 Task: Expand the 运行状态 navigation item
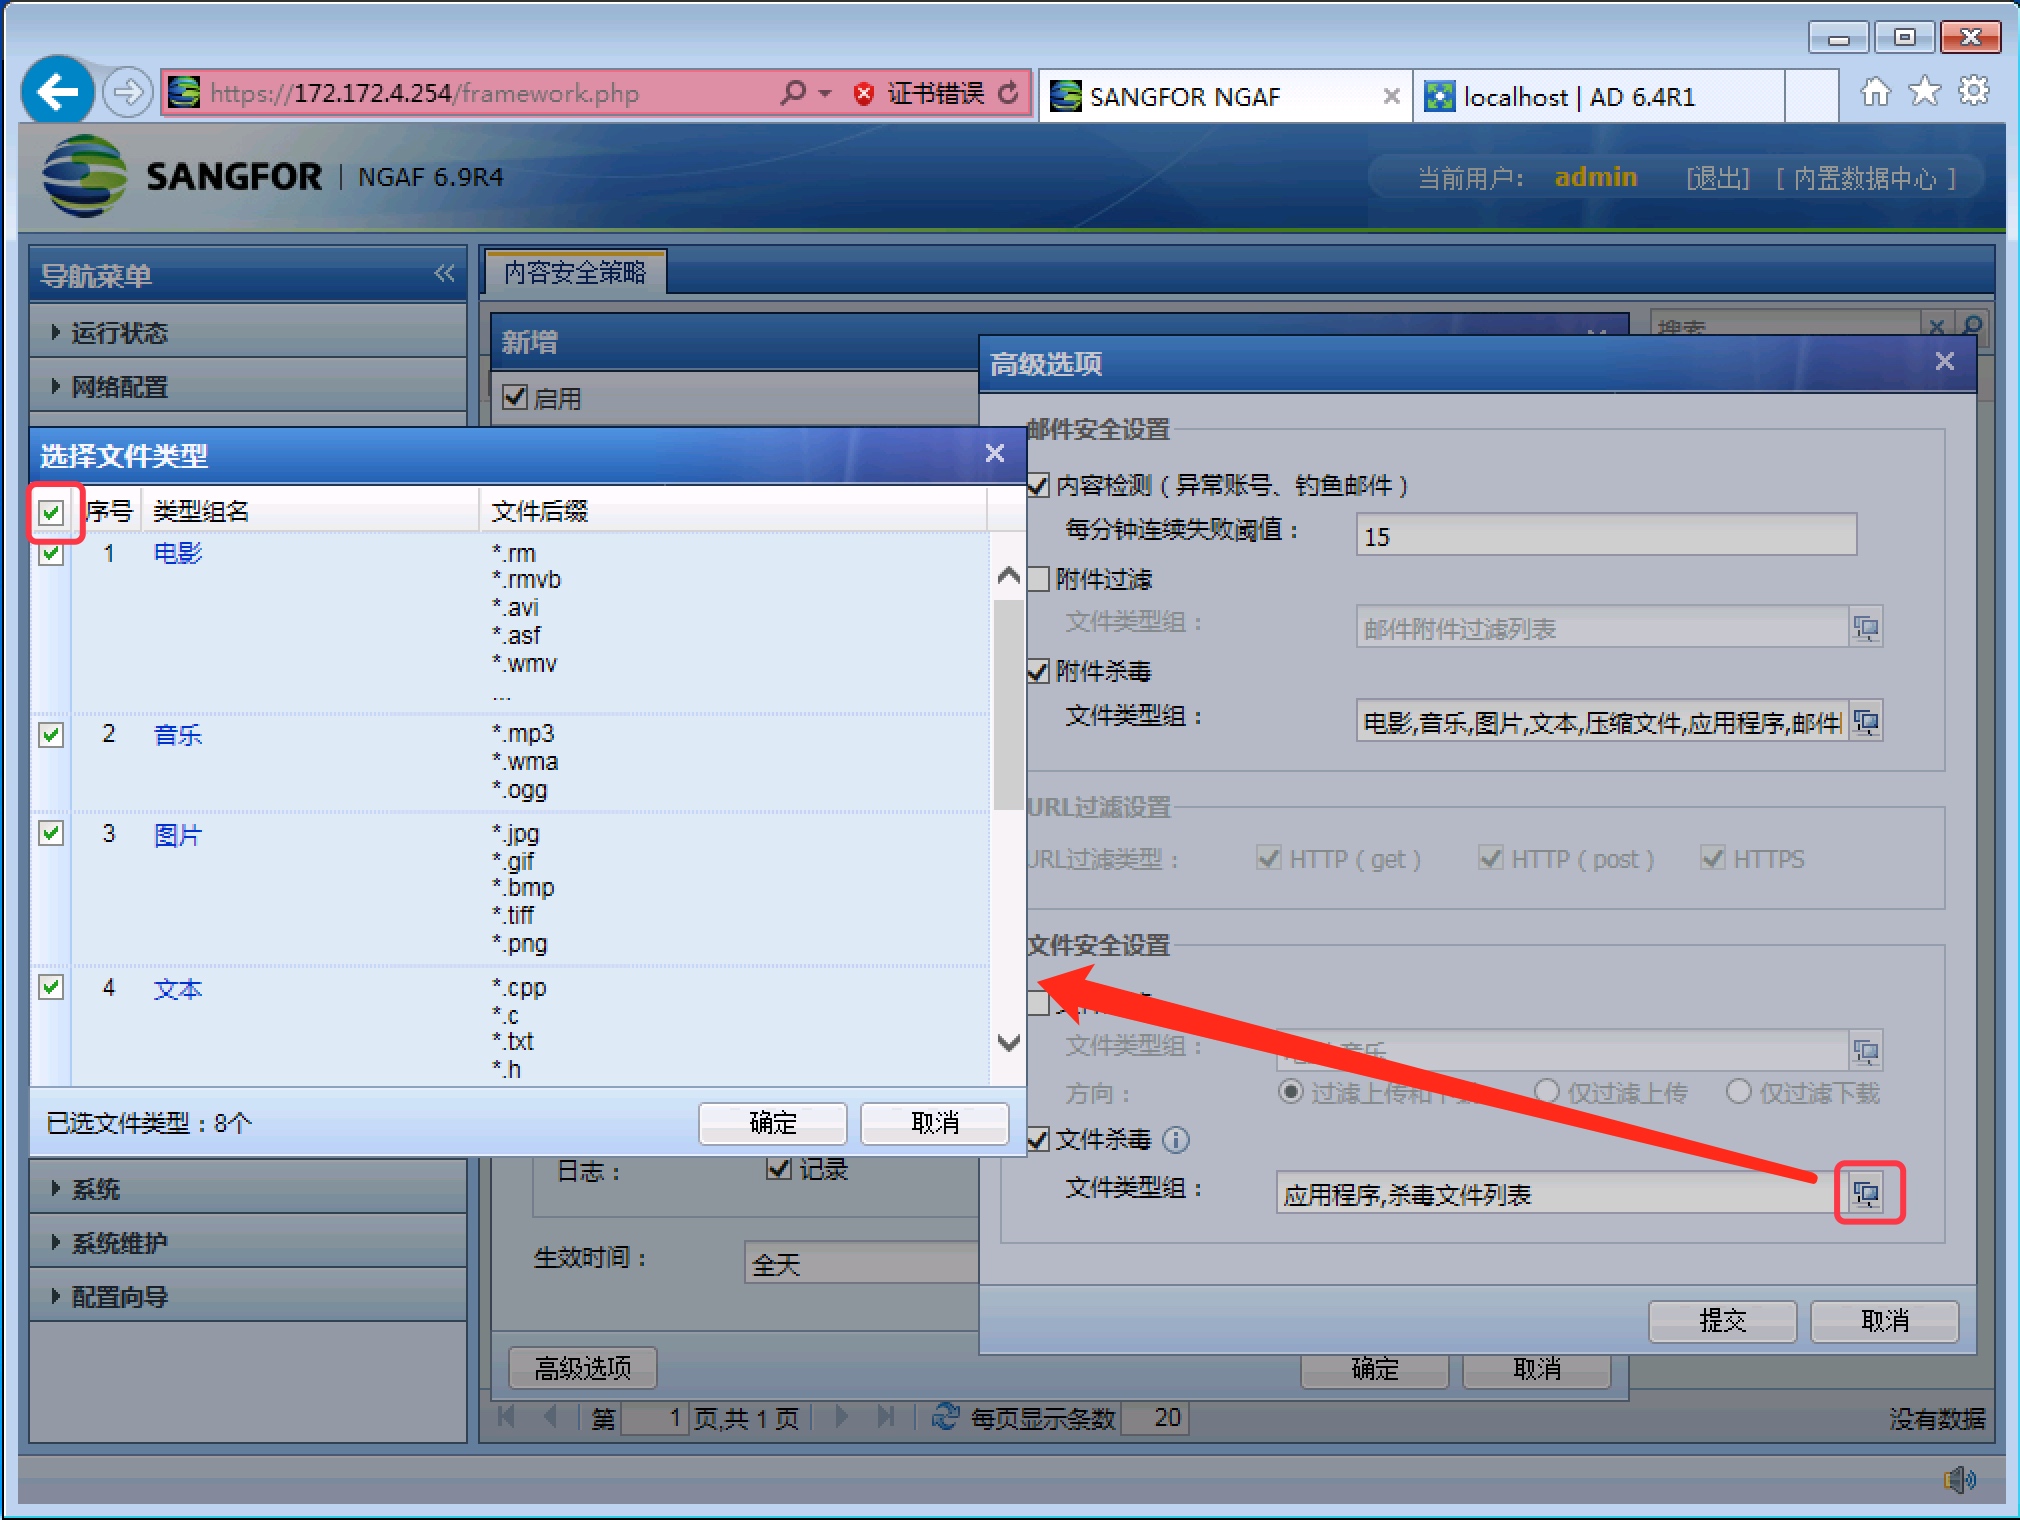click(118, 333)
